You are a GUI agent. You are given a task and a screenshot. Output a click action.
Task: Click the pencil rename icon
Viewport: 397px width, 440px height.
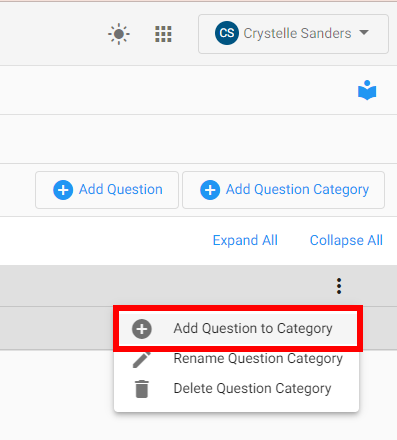[142, 359]
